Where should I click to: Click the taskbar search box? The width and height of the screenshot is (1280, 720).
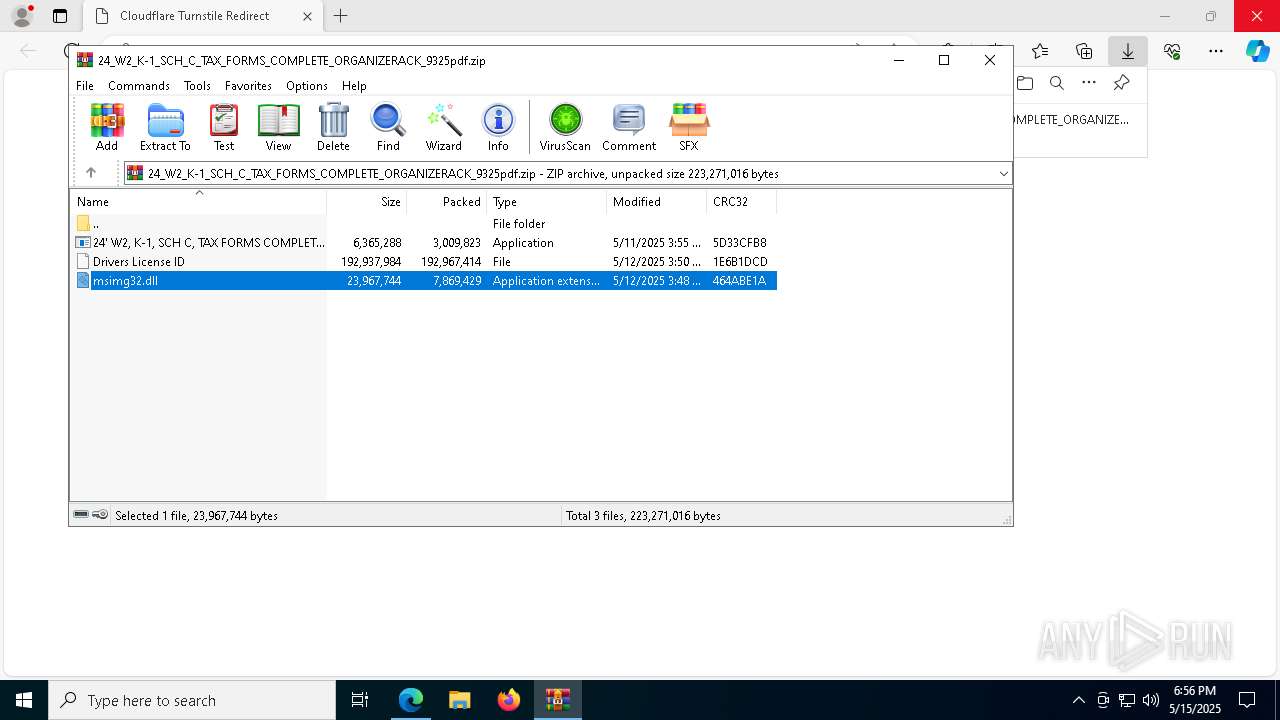(192, 700)
